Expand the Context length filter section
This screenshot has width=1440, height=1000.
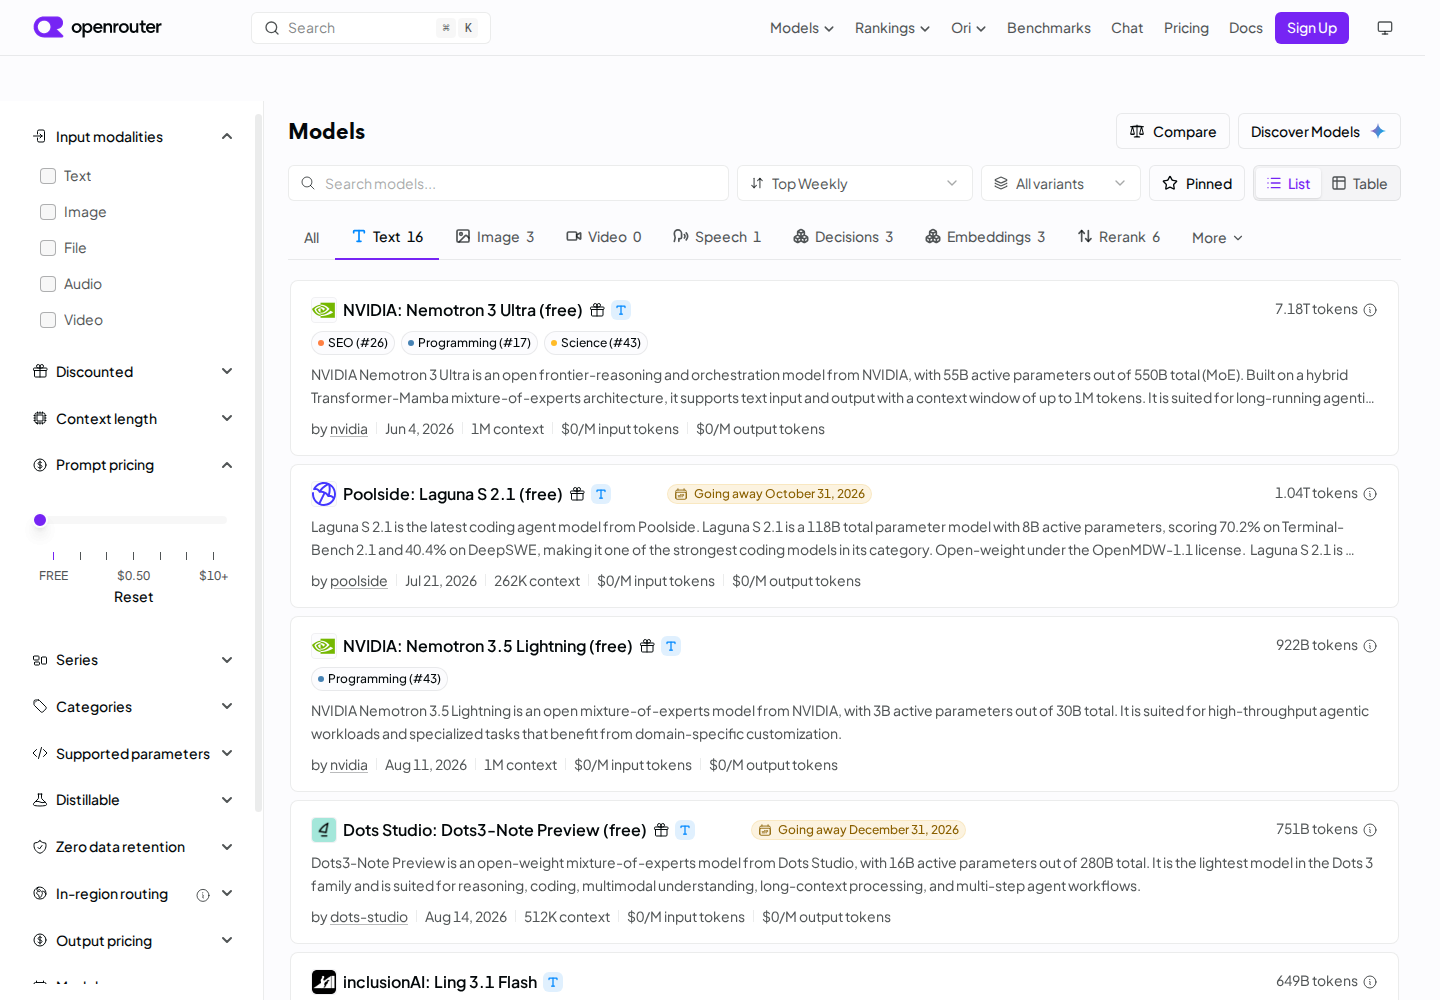133,419
